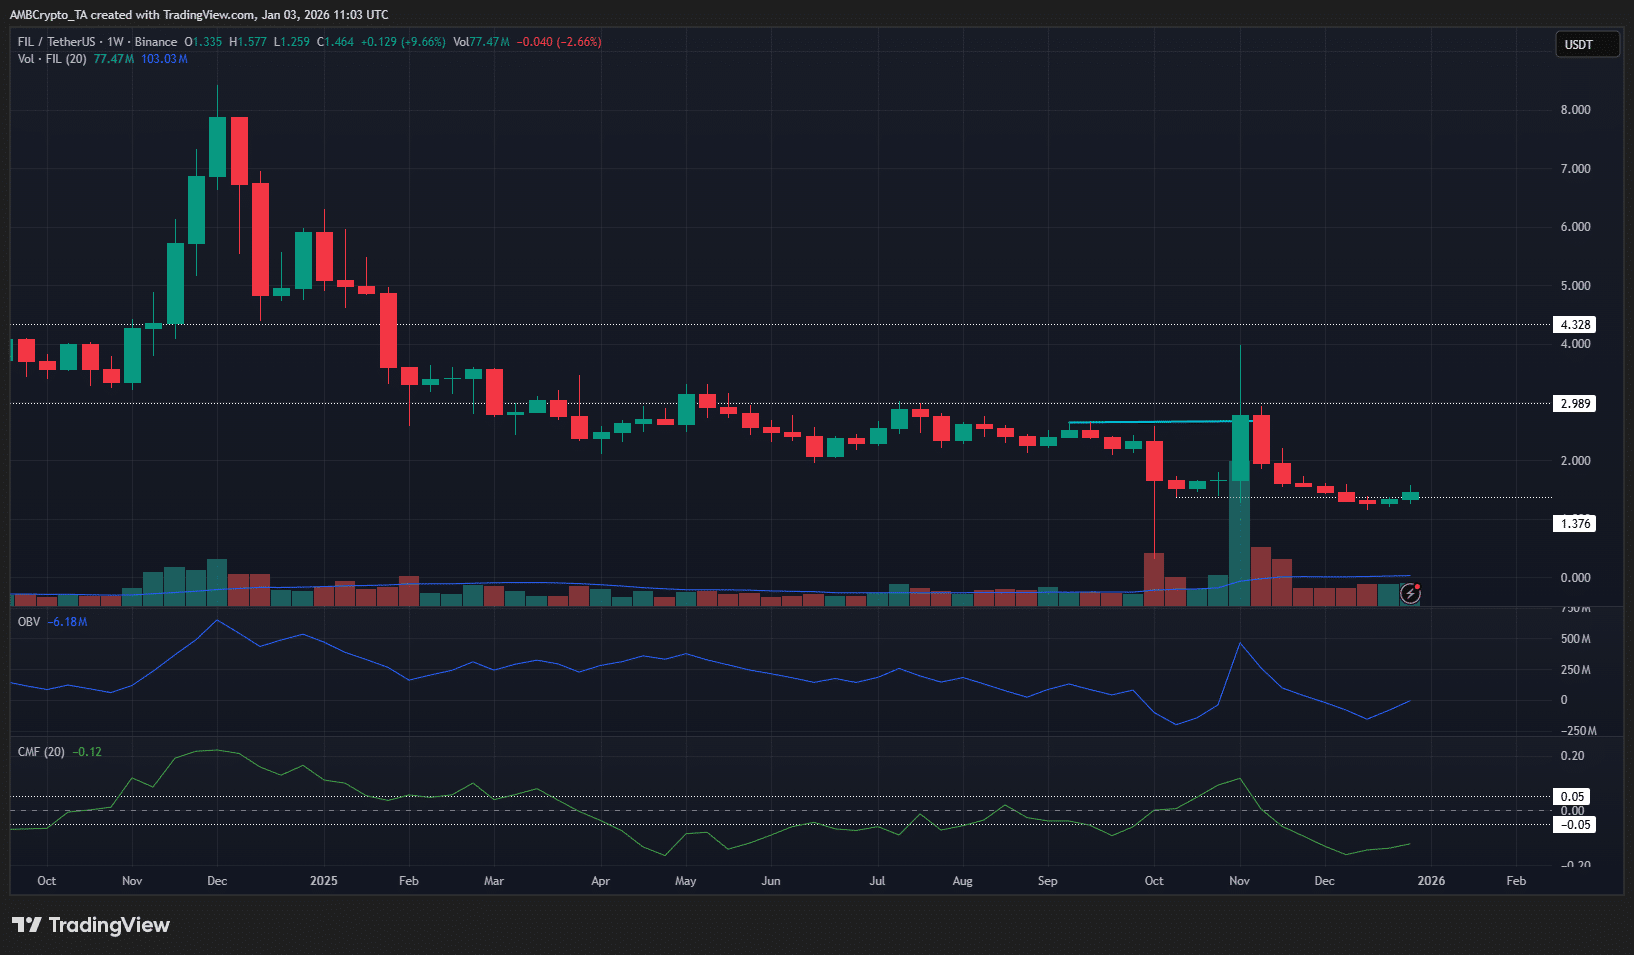Click the 0.05 level marker on CMF scale

1572,796
